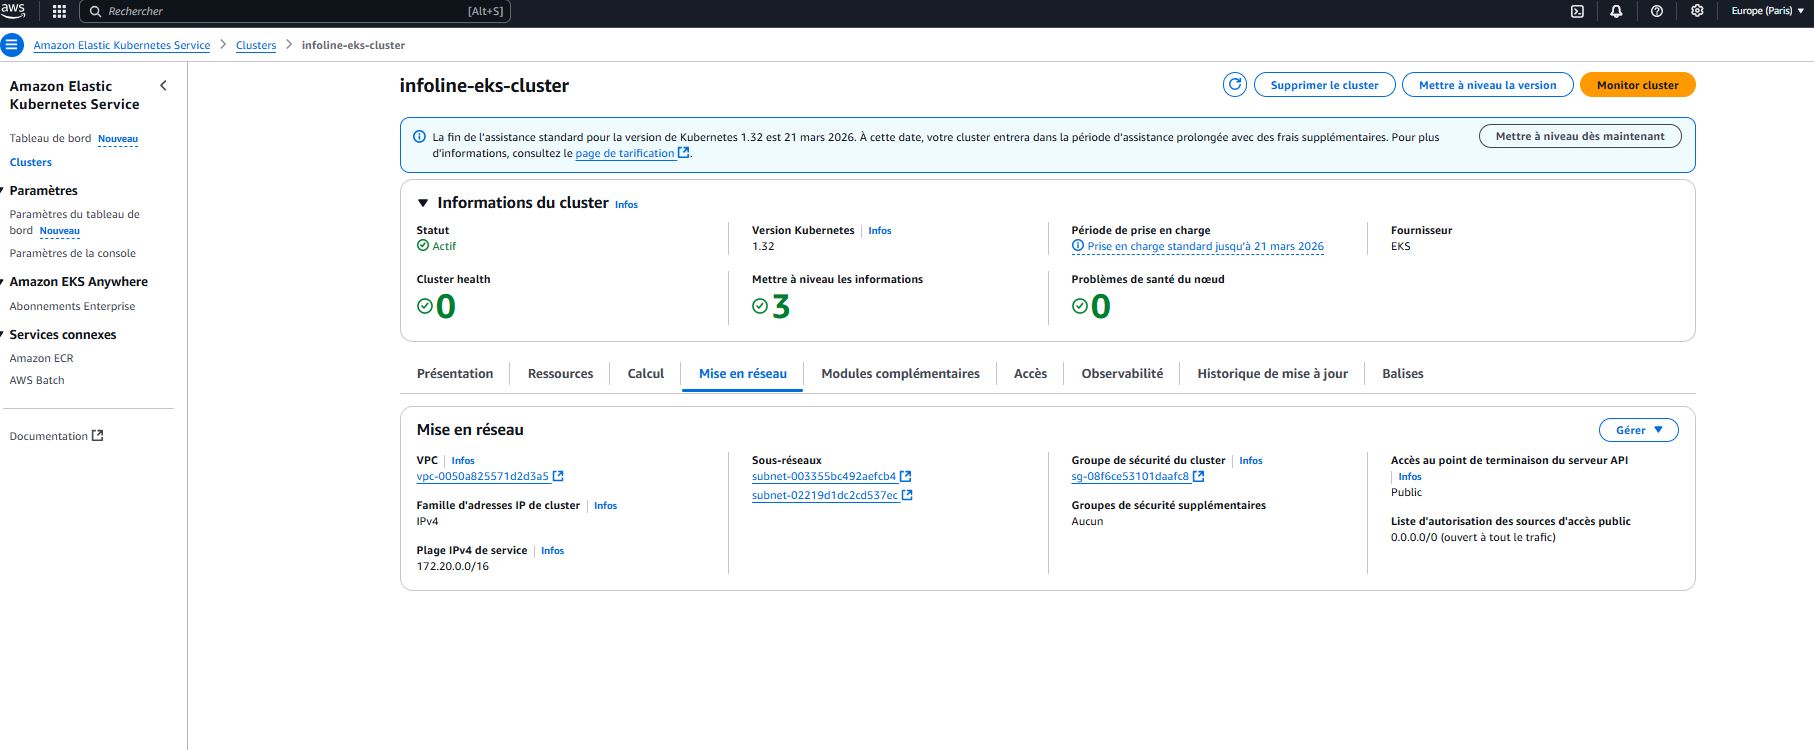Collapse the sidebar with the left chevron

tap(164, 86)
